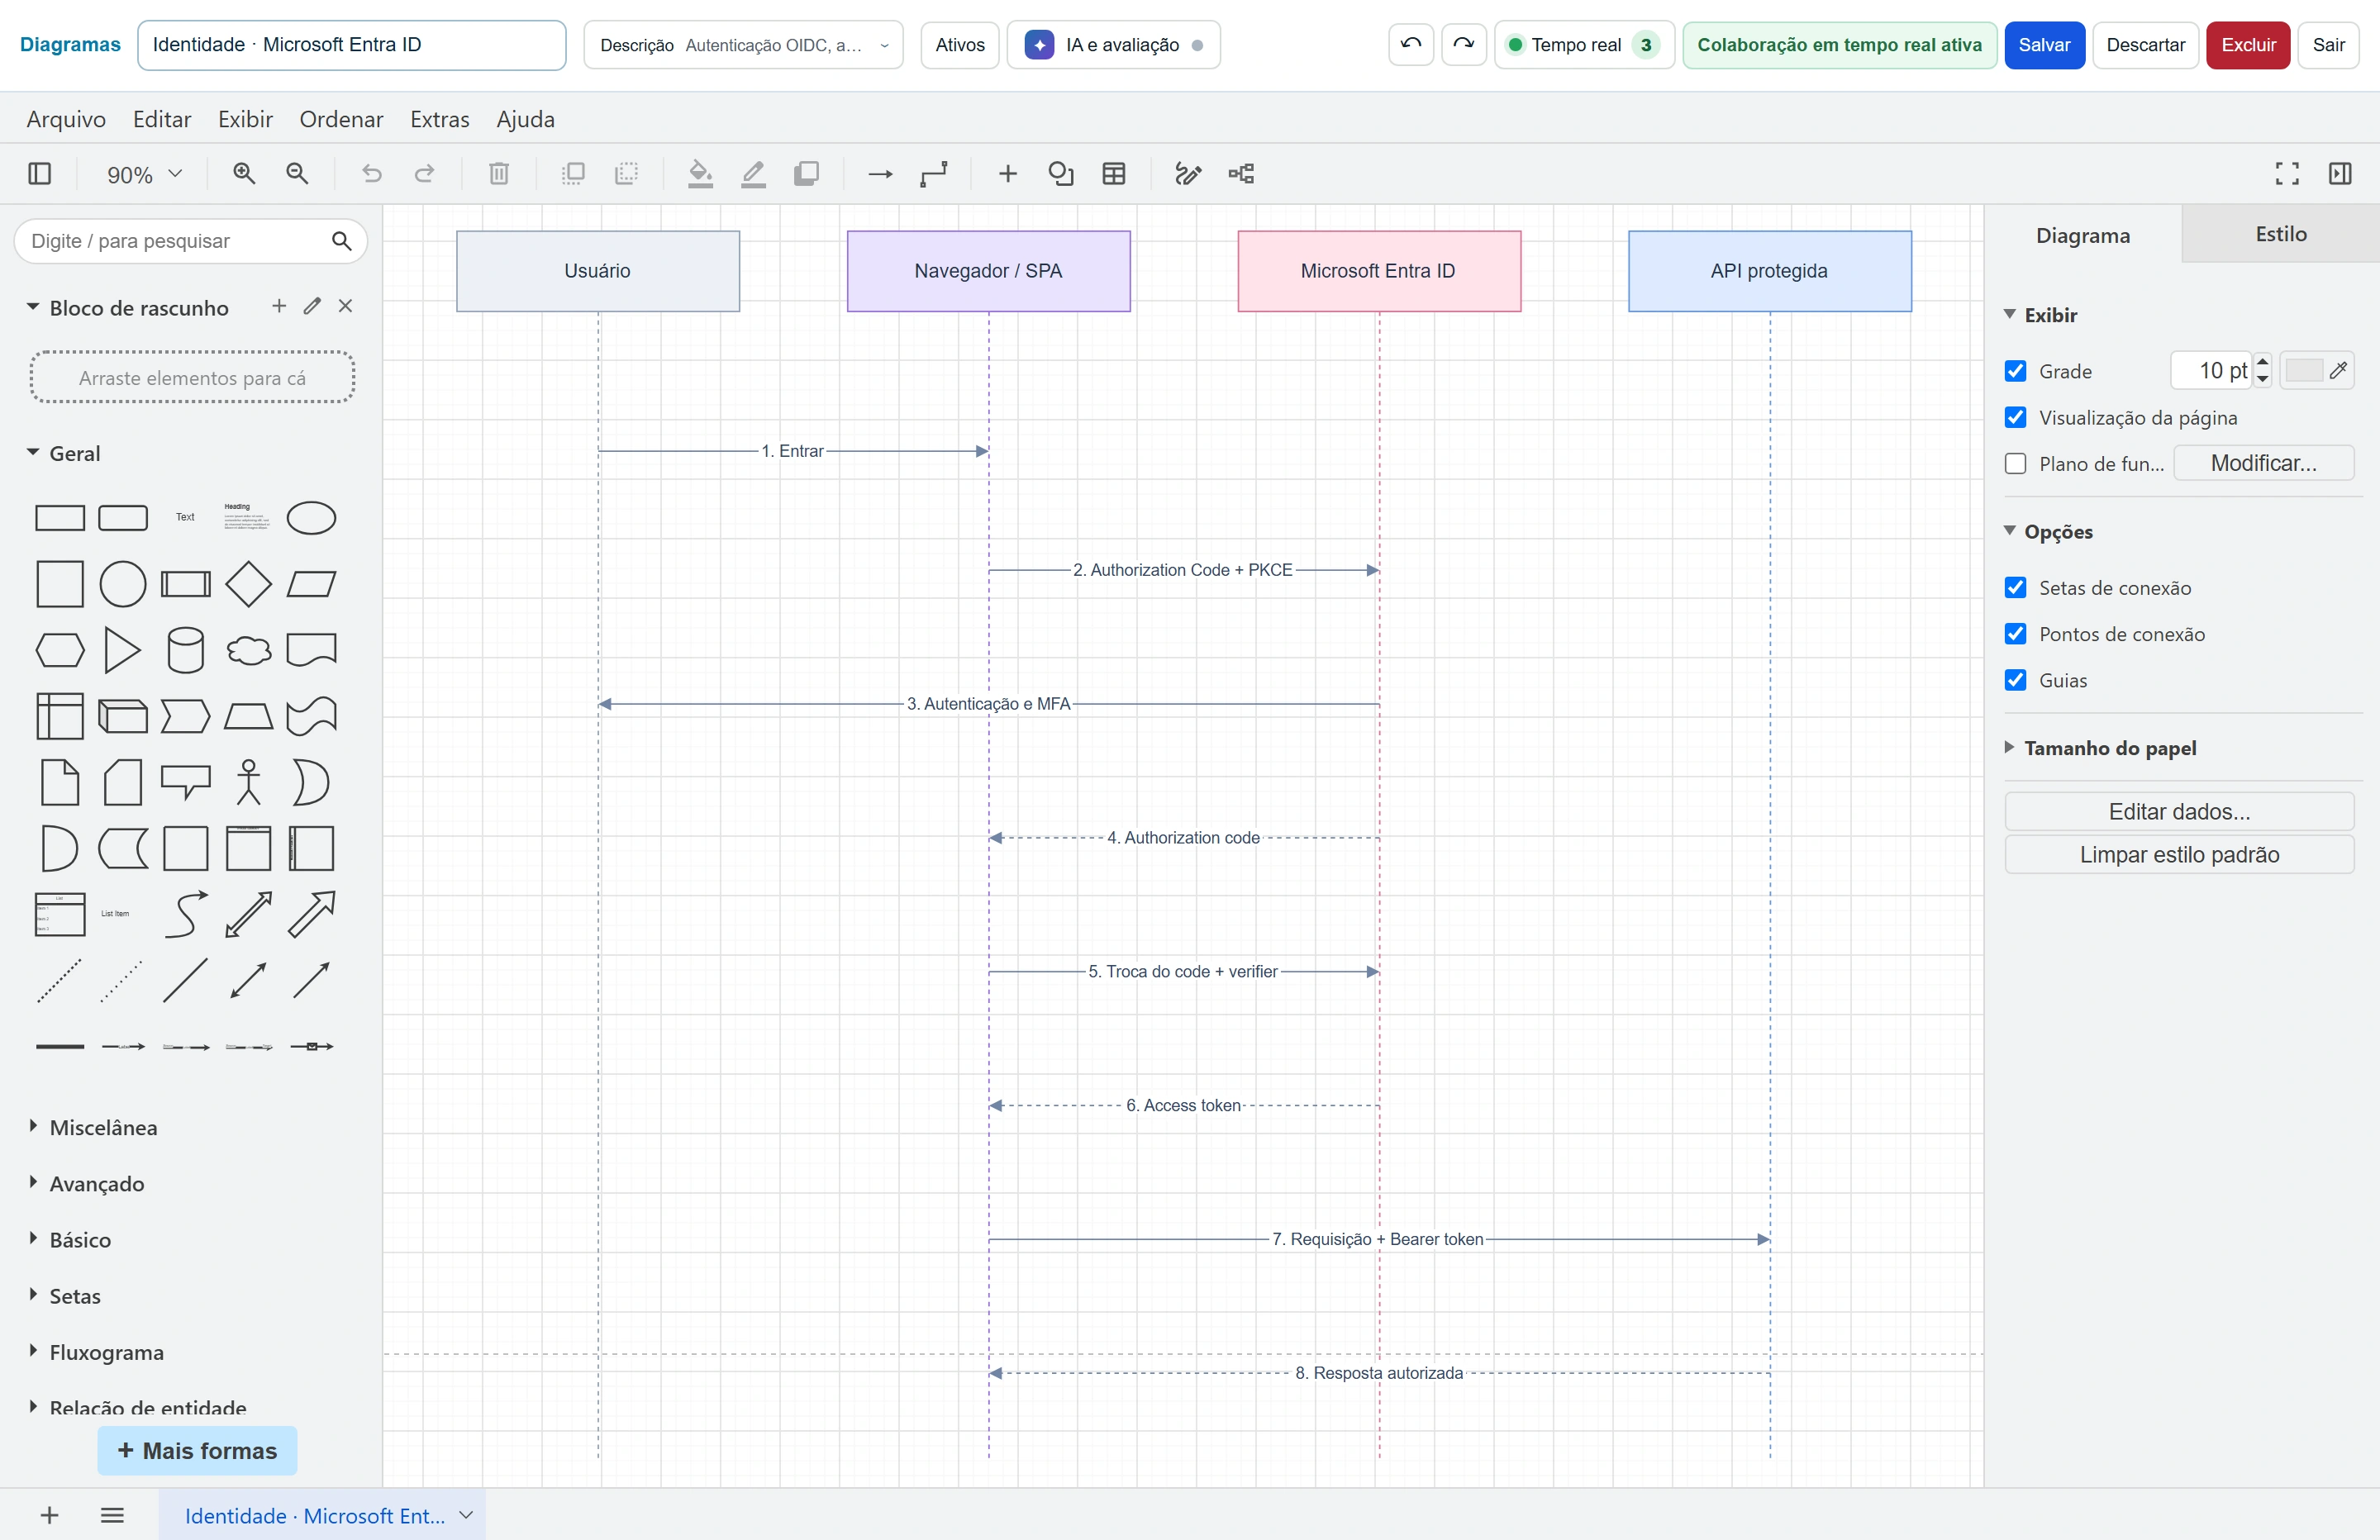Viewport: 2380px width, 1540px height.
Task: Click the insert plus icon in toolbar
Action: [x=1008, y=174]
